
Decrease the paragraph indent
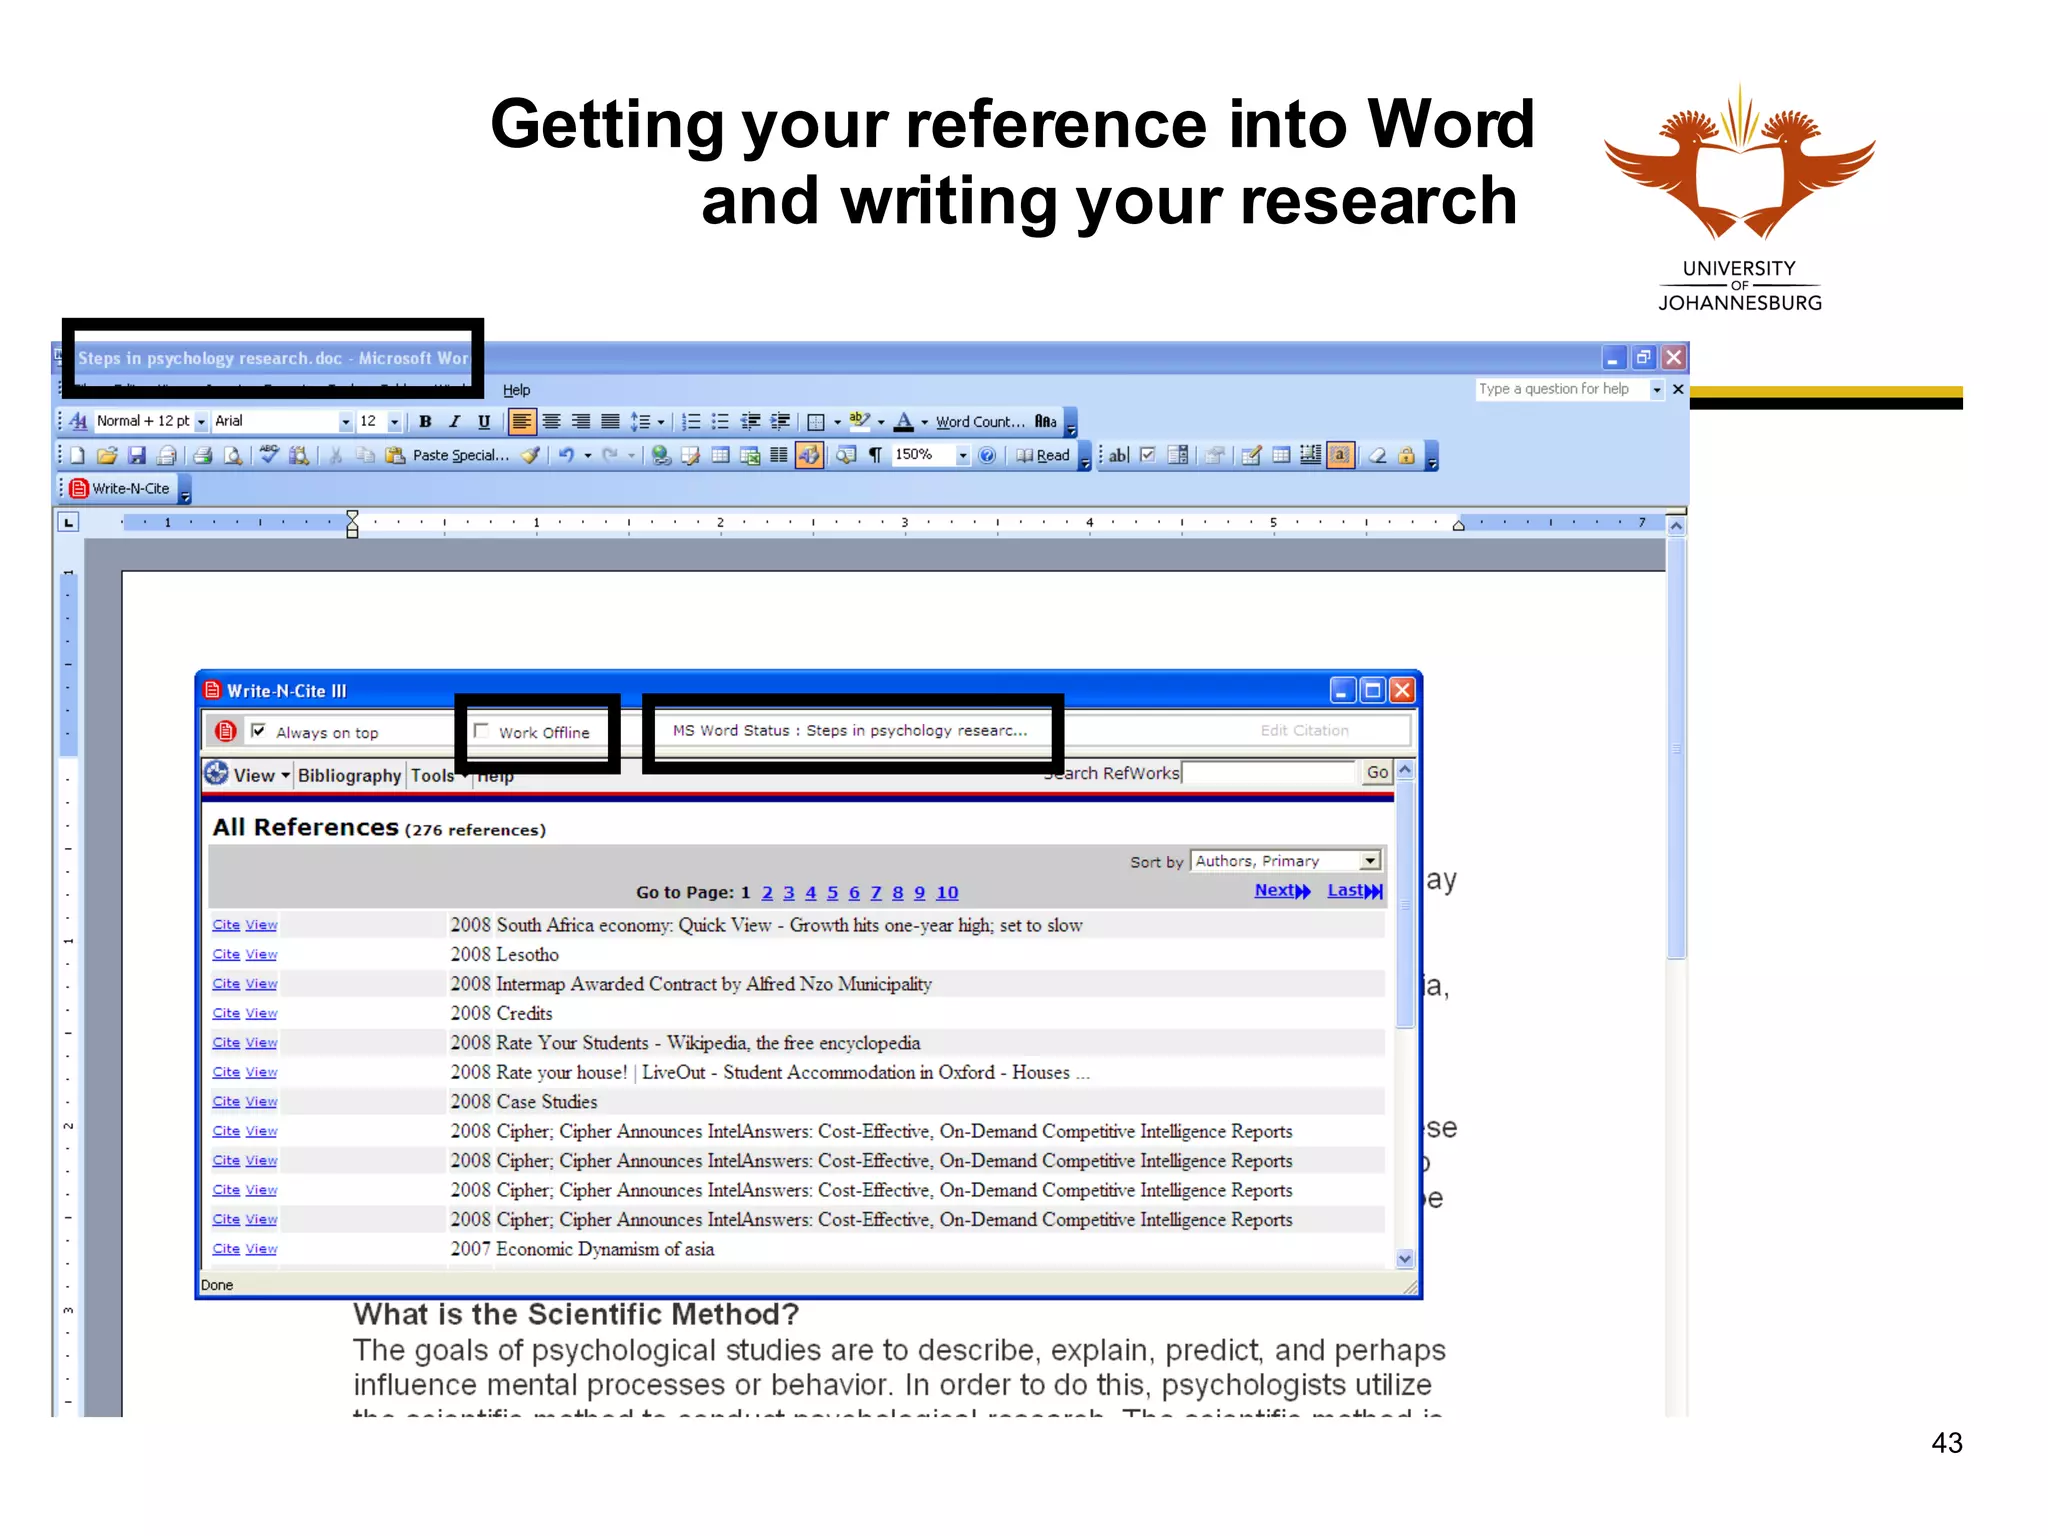click(x=751, y=422)
